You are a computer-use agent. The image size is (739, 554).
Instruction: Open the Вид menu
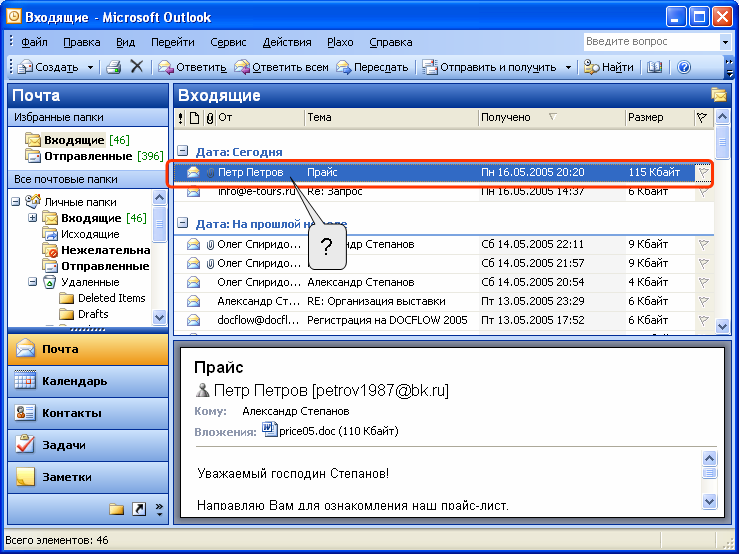[125, 42]
